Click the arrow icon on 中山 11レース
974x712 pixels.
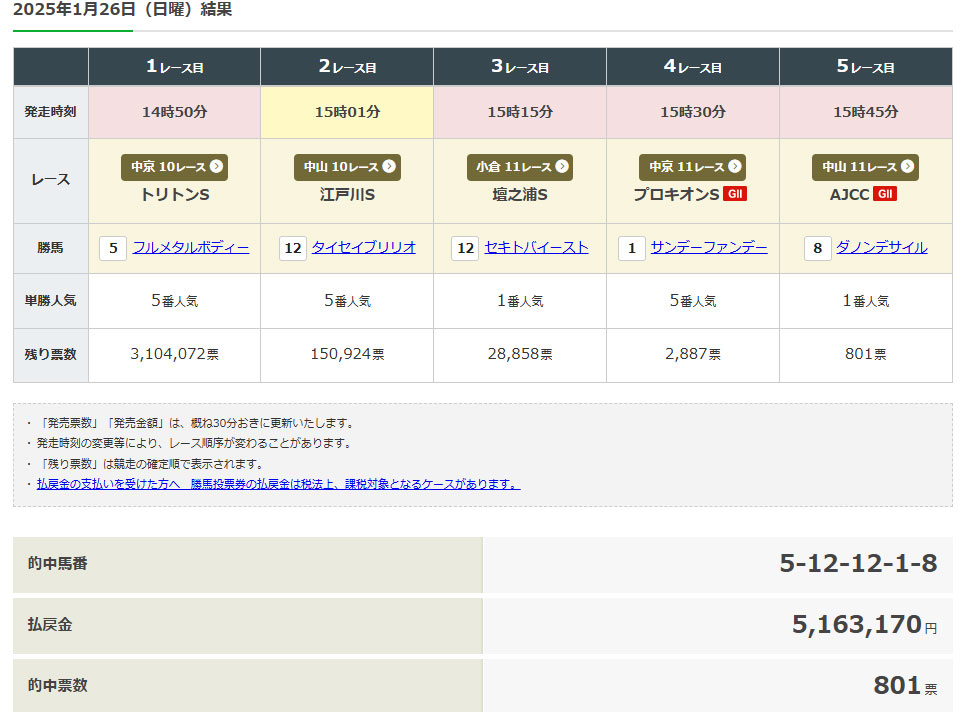pos(908,167)
